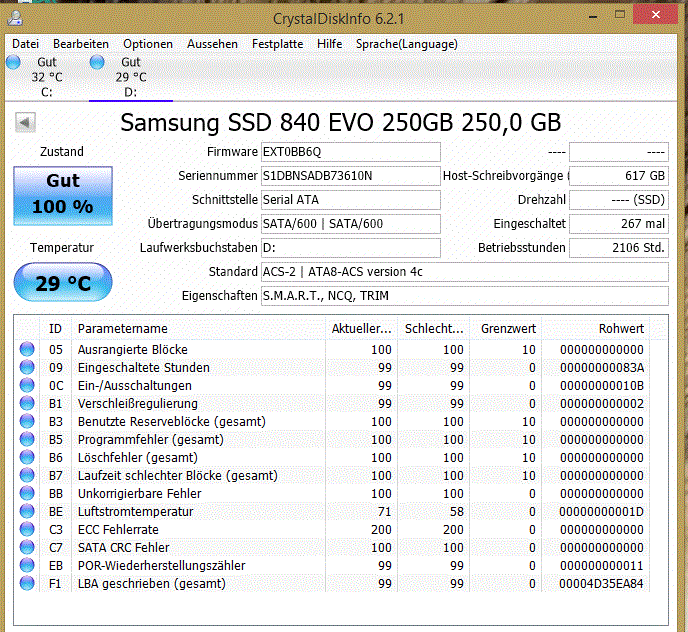688x632 pixels.
Task: Click status orb of Benutzte Reserveblöcke row
Action: (27, 421)
